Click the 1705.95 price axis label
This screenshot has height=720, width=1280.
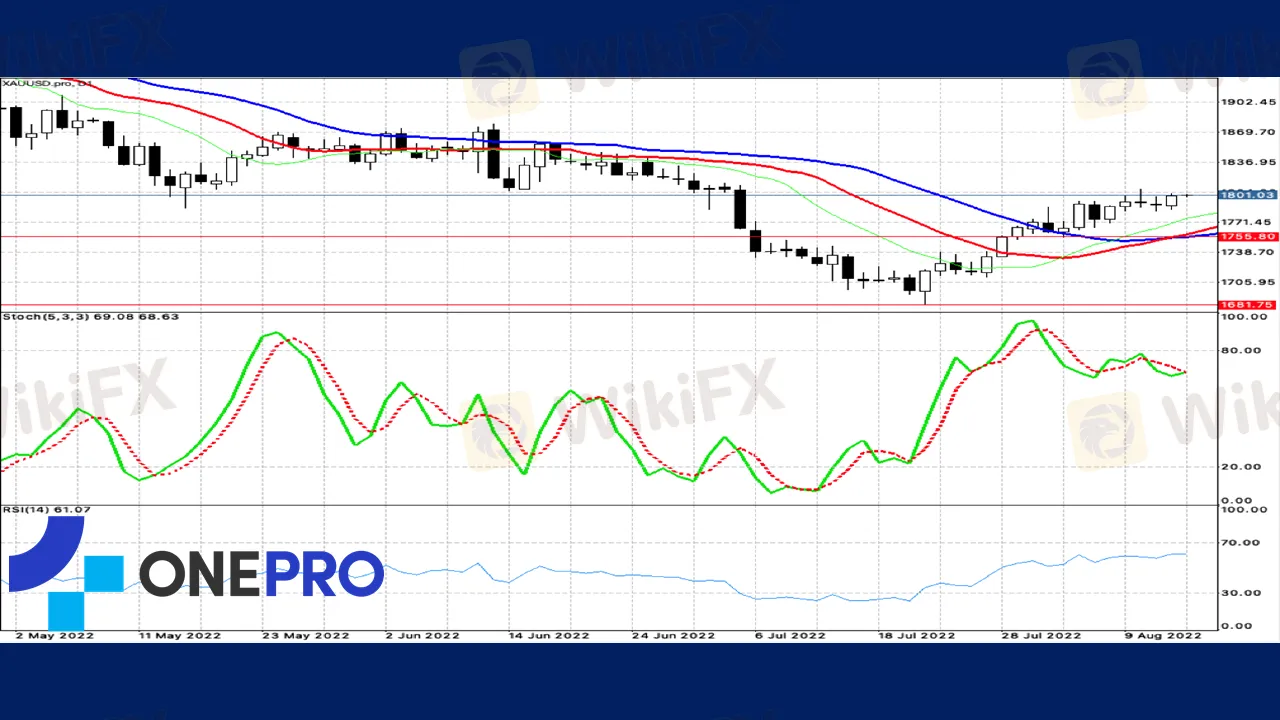pyautogui.click(x=1248, y=283)
